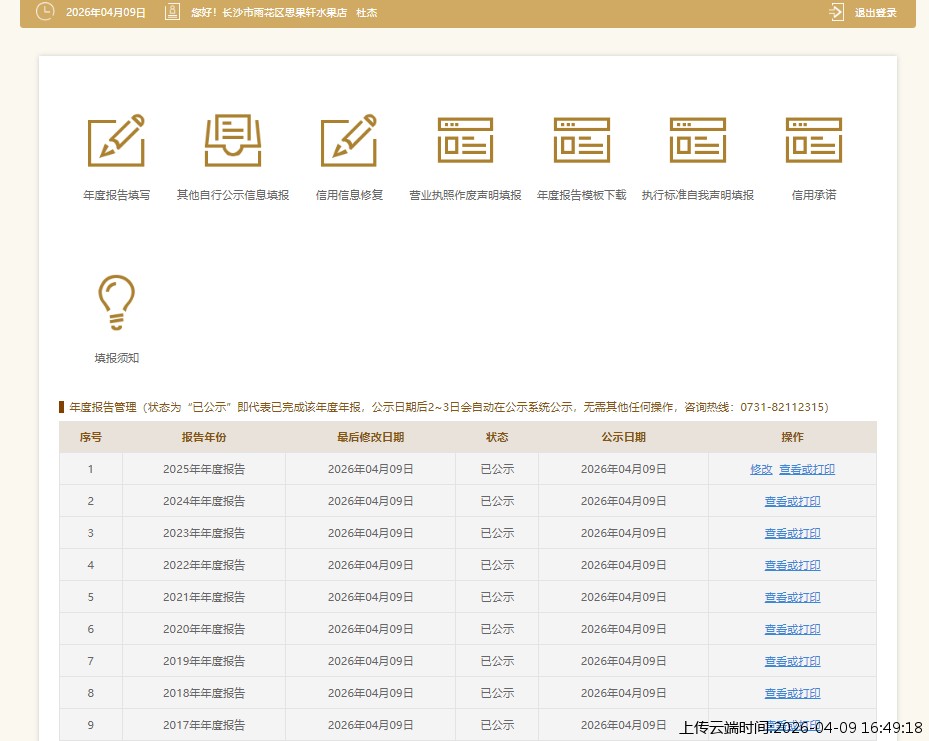929x741 pixels.
Task: Click the clock icon beside the date
Action: 46,12
